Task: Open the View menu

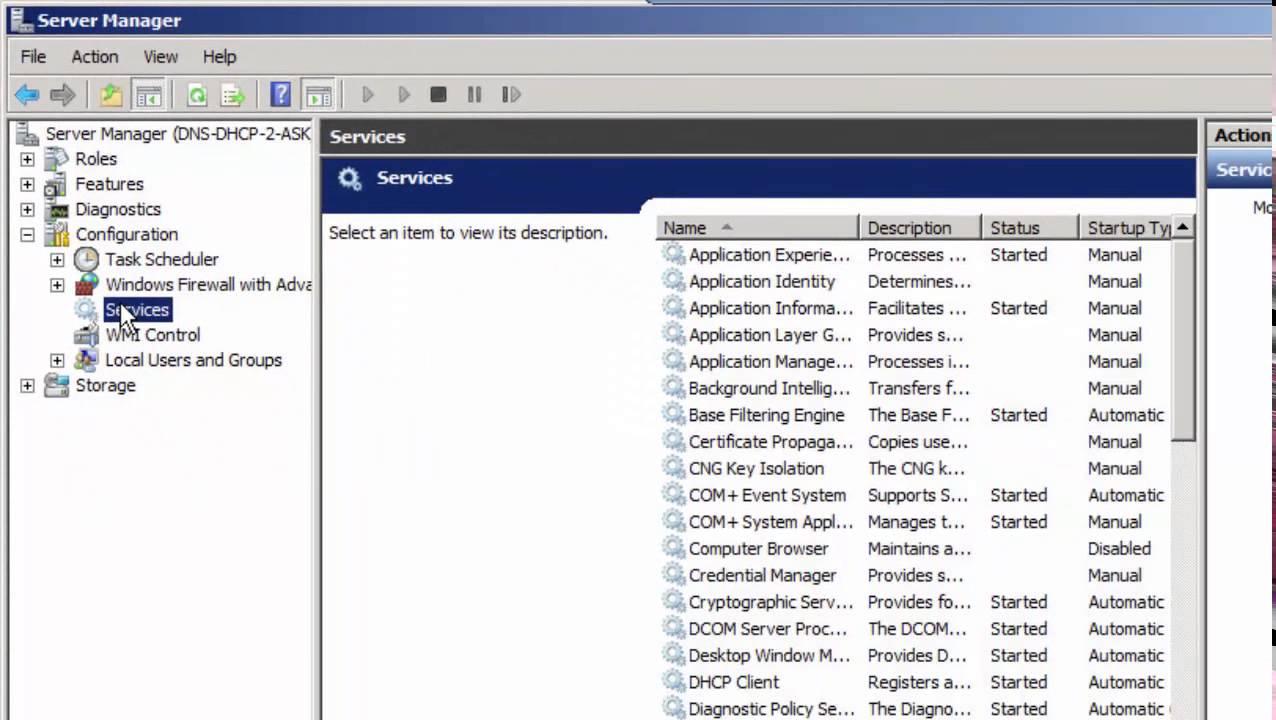Action: (x=160, y=57)
